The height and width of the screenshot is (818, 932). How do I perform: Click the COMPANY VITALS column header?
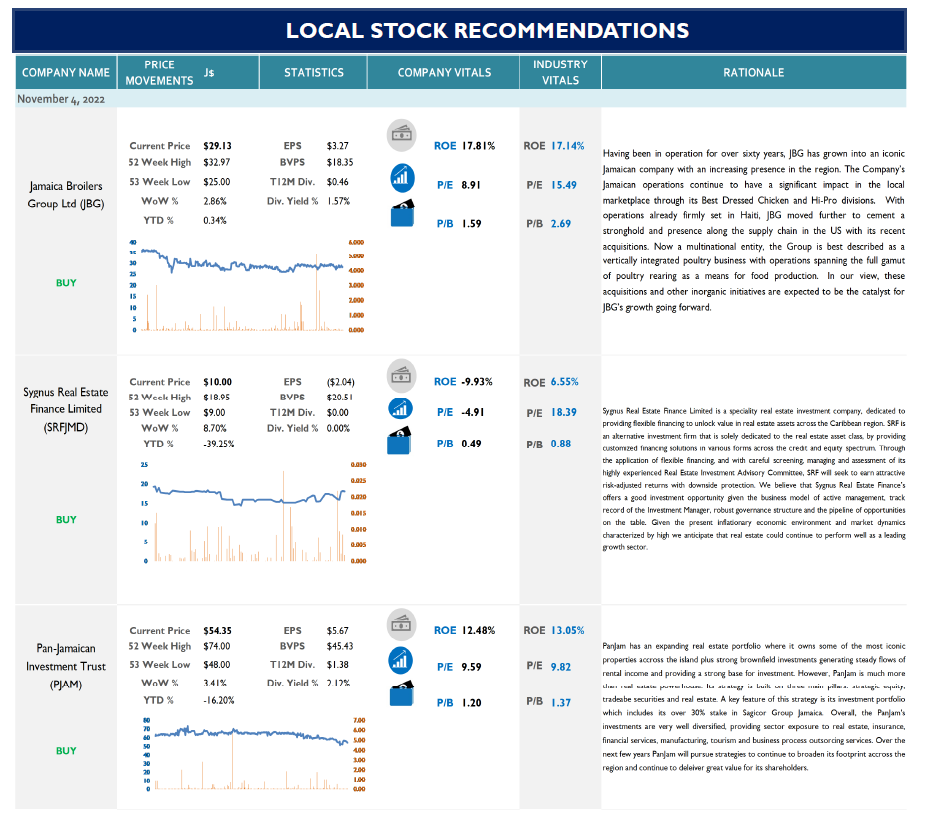pyautogui.click(x=444, y=73)
